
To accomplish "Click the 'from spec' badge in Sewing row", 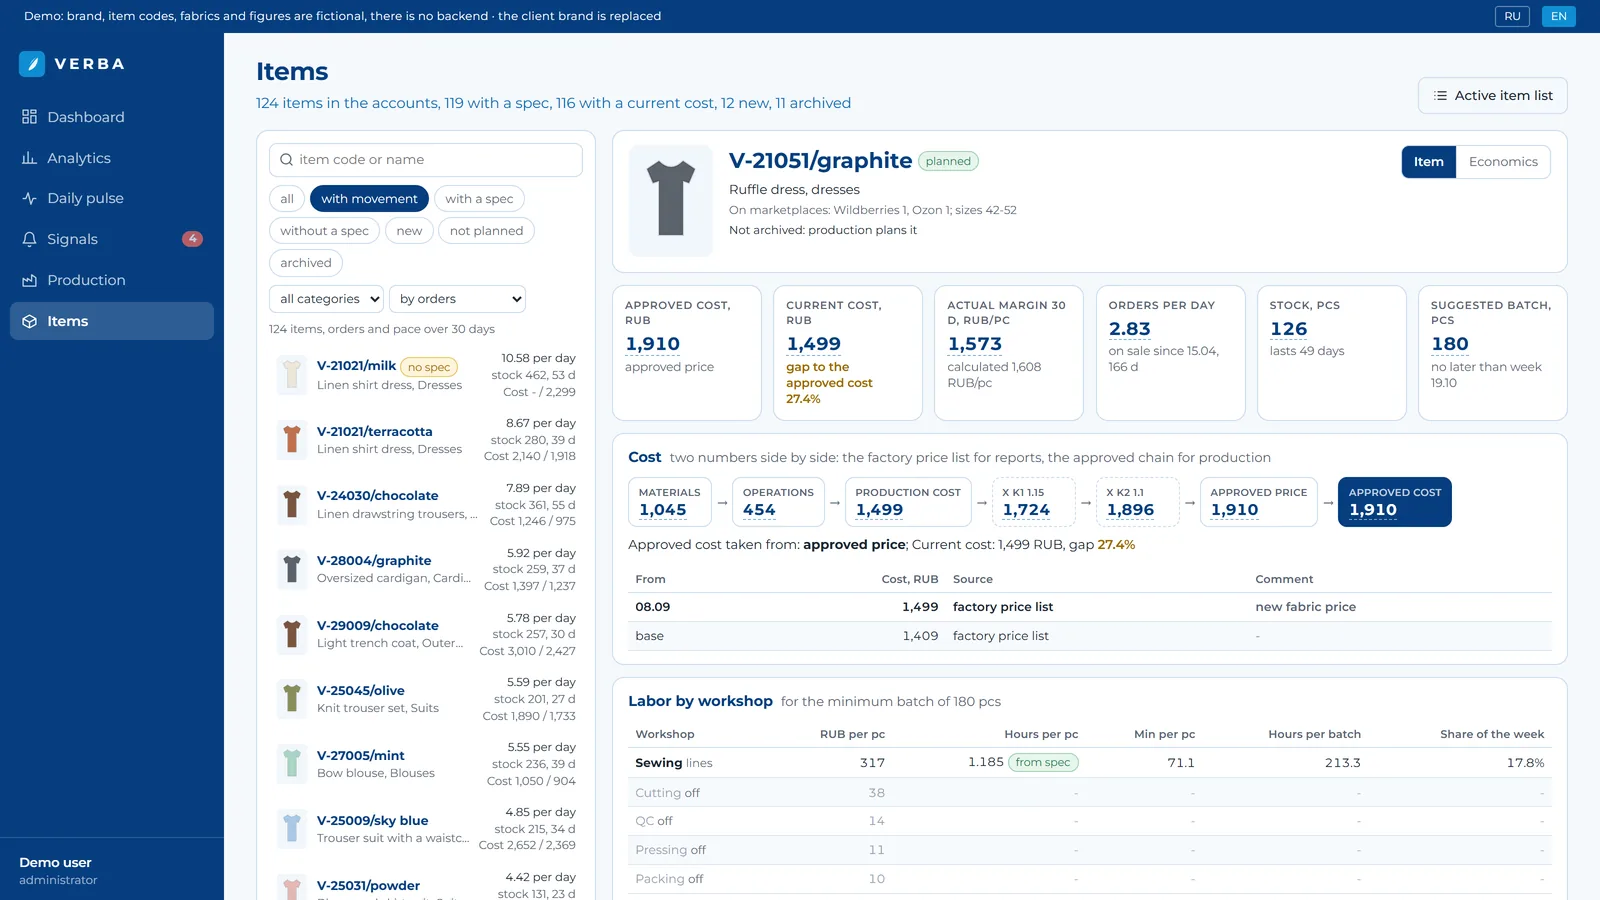I will point(1043,763).
